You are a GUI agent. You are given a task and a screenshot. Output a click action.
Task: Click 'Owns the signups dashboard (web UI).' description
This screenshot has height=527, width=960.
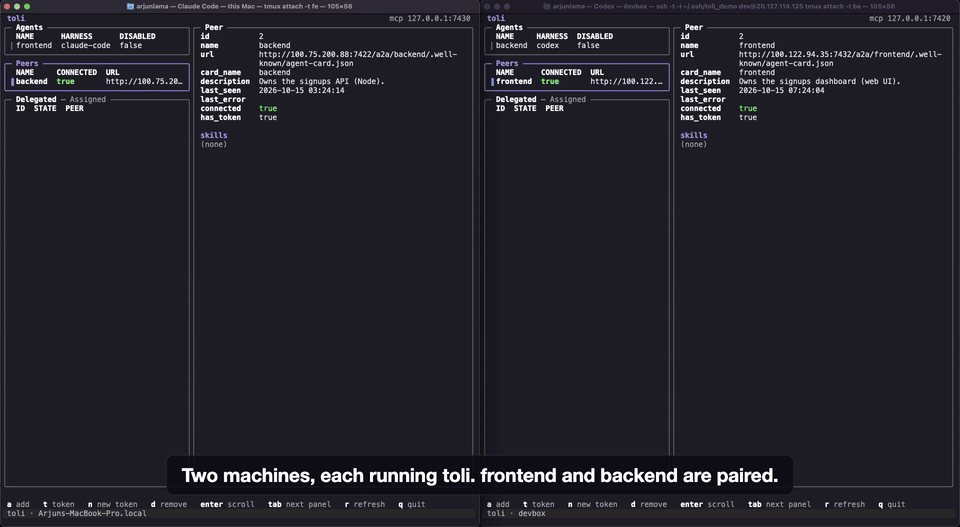[x=820, y=81]
